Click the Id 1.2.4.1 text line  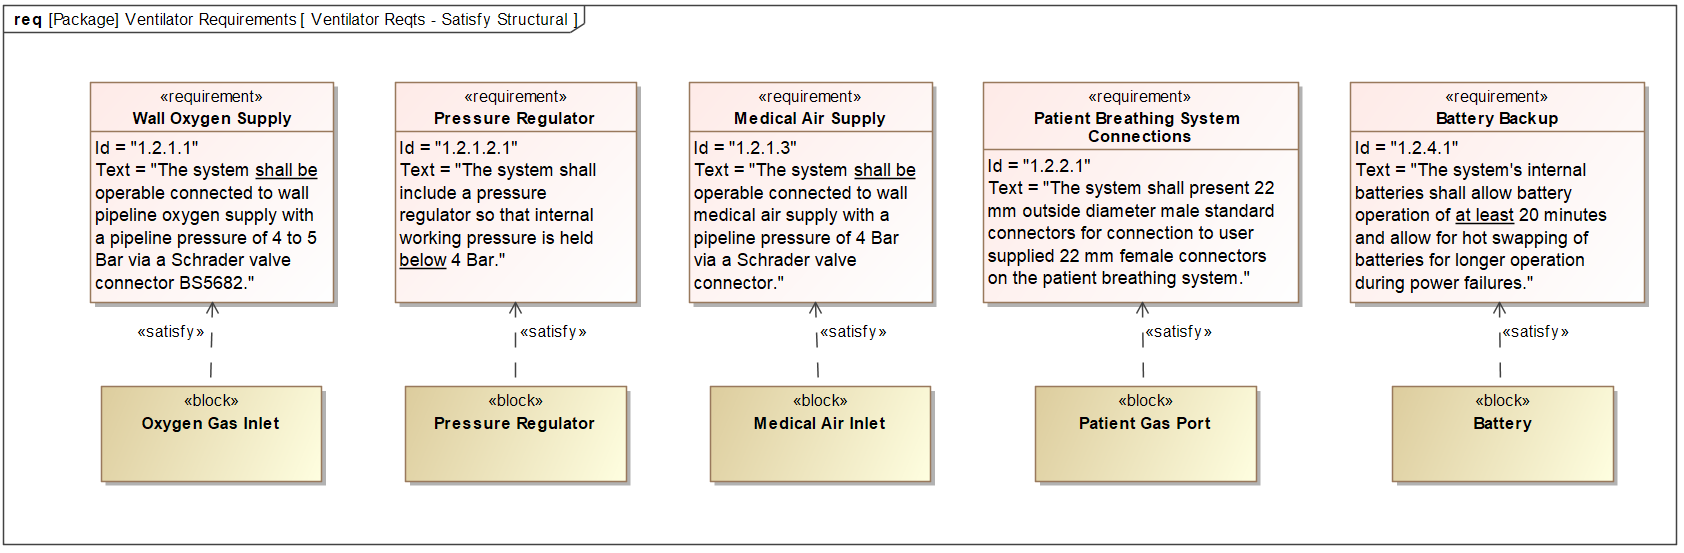click(x=1407, y=148)
